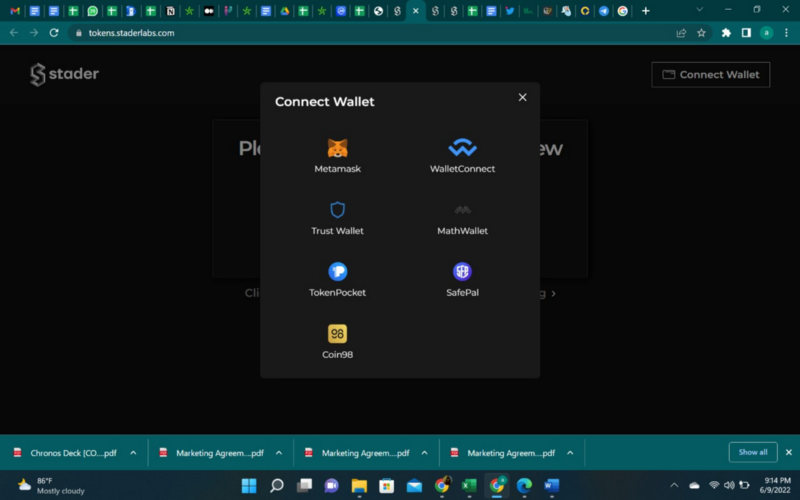
Task: Open the Wi-Fi network tray icon
Action: [714, 485]
